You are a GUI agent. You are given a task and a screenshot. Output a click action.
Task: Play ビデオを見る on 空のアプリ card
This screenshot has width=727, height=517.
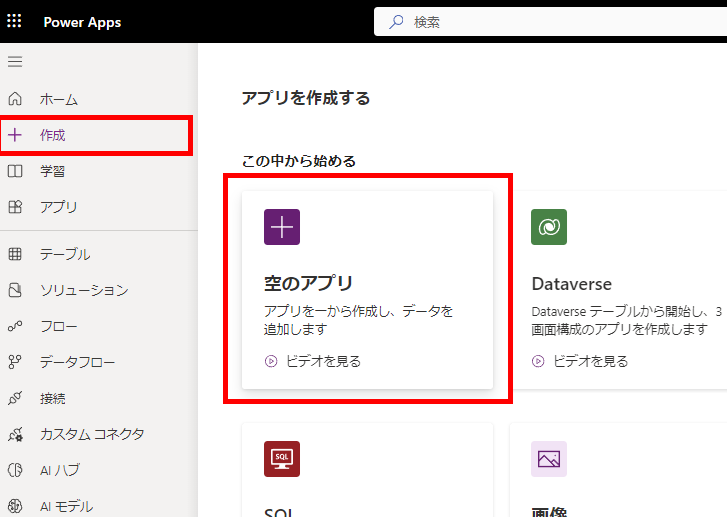[x=323, y=361]
